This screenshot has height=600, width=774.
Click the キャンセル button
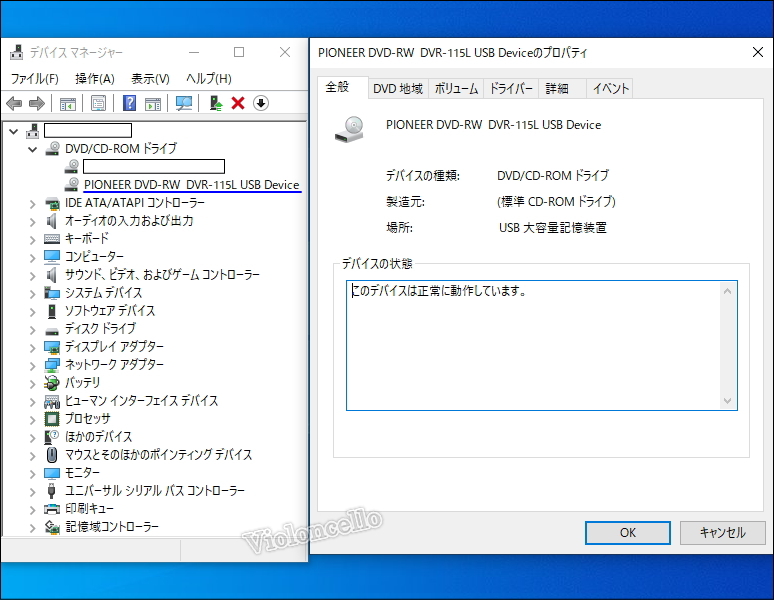(x=723, y=533)
